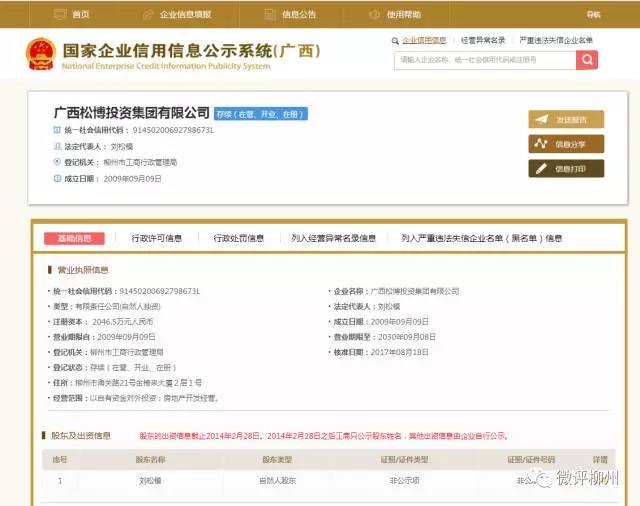Click the site title 国家企业信用信息公示系统(广西)
The height and width of the screenshot is (506, 640).
[x=191, y=51]
